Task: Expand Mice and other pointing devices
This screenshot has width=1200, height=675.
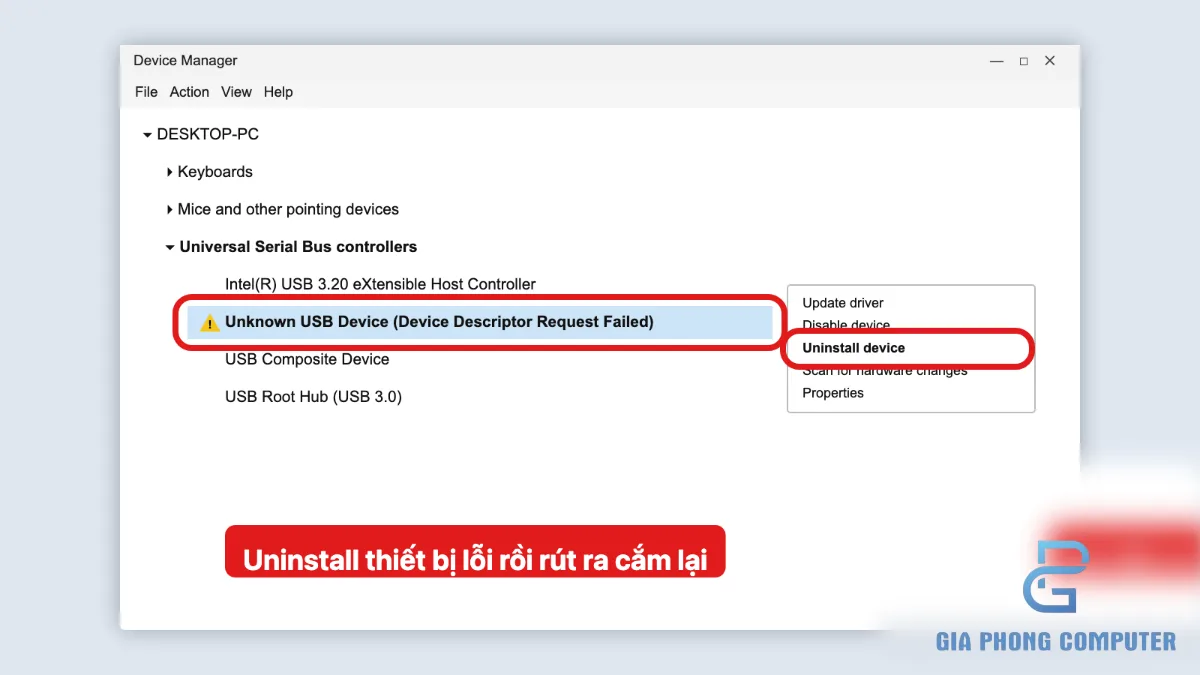Action: [170, 210]
